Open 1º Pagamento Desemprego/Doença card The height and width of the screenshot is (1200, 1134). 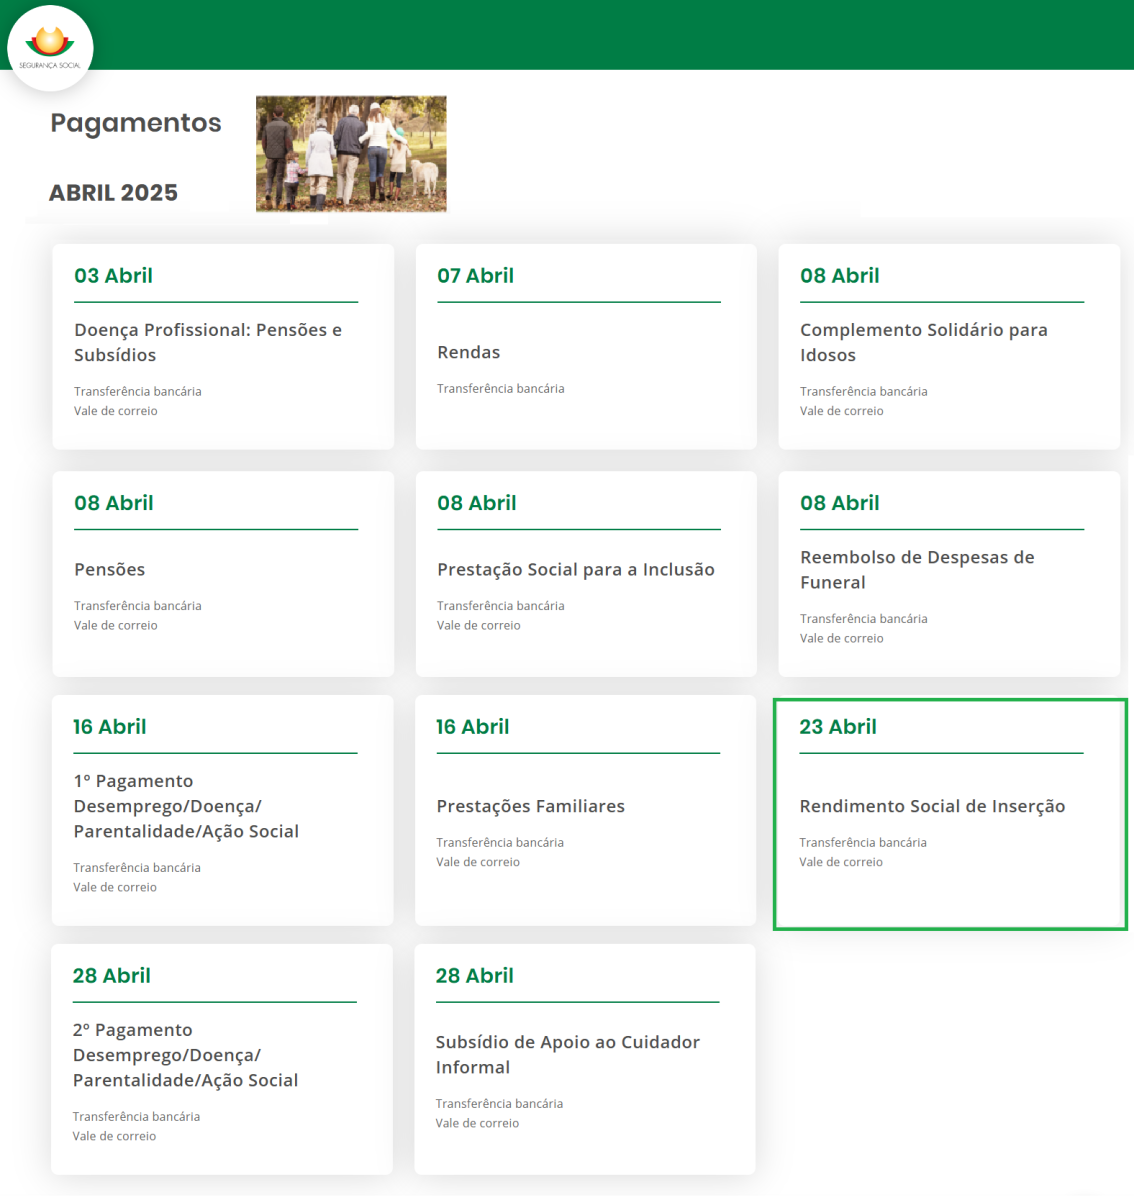pos(222,810)
